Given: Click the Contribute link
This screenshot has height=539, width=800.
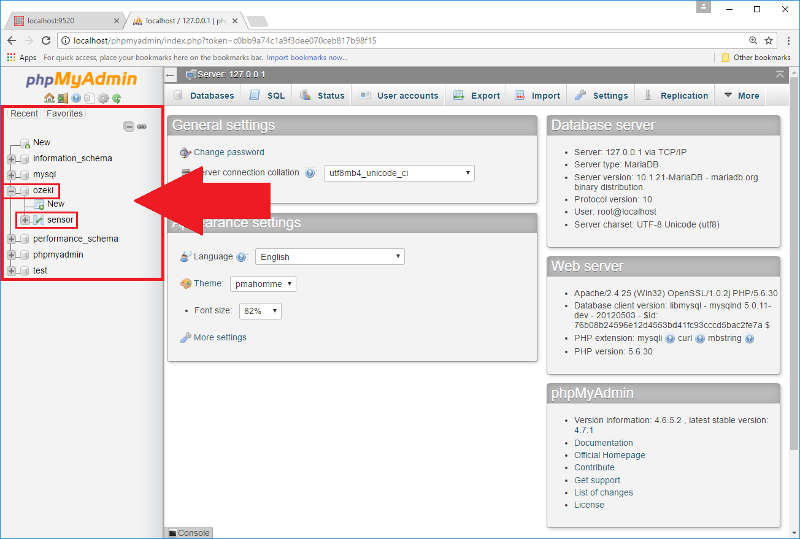Looking at the screenshot, I should pos(594,467).
